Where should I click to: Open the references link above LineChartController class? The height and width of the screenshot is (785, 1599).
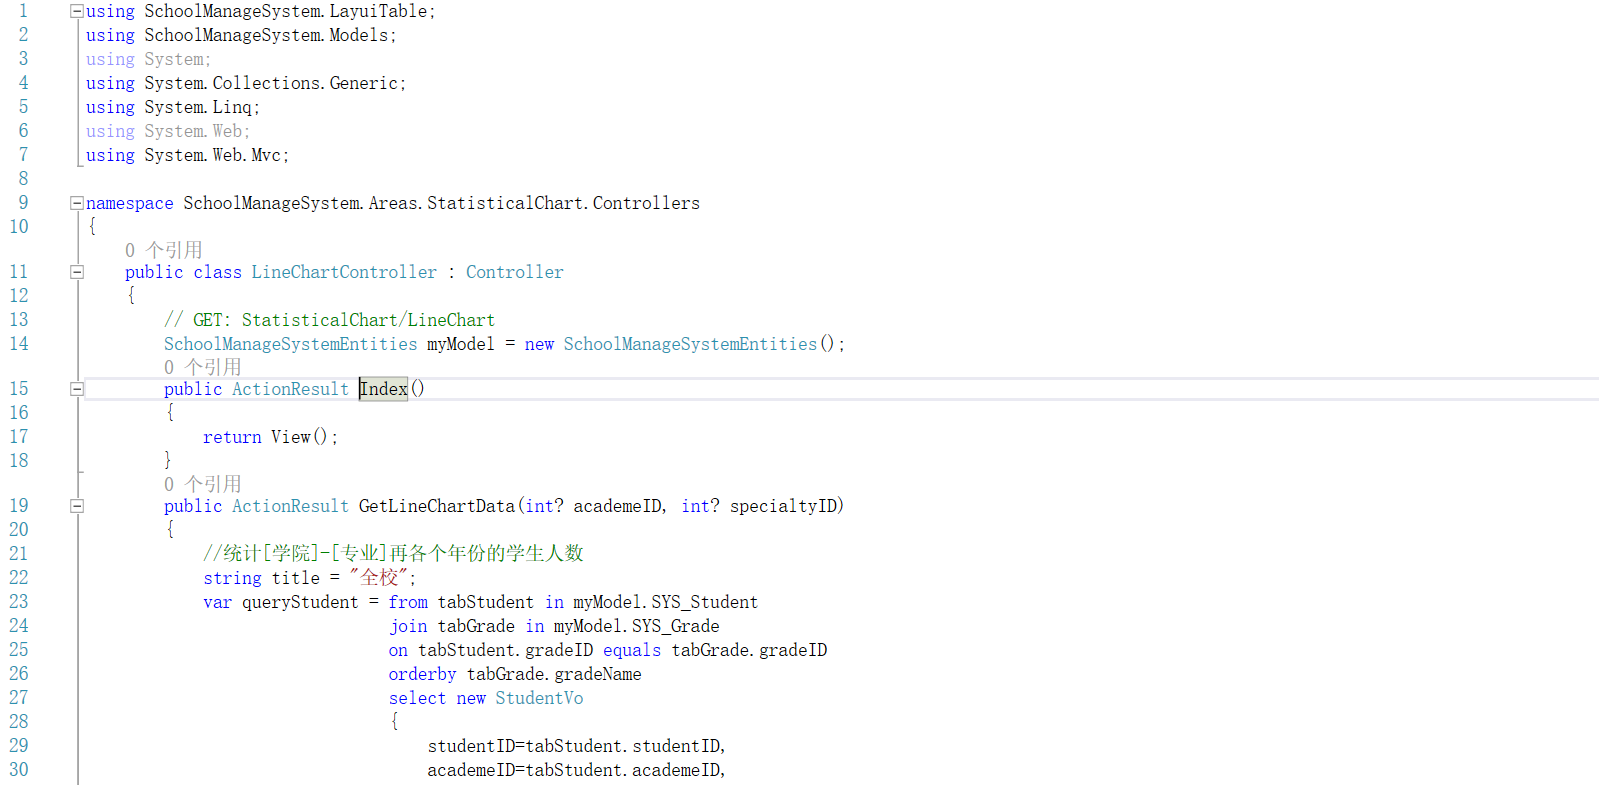point(164,250)
